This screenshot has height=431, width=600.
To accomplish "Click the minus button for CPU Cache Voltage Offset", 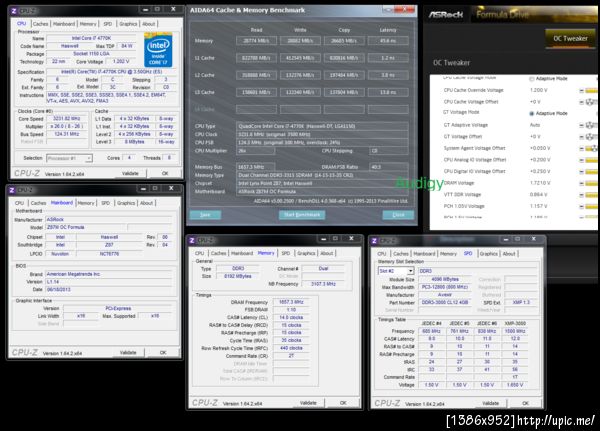I will pyautogui.click(x=582, y=102).
